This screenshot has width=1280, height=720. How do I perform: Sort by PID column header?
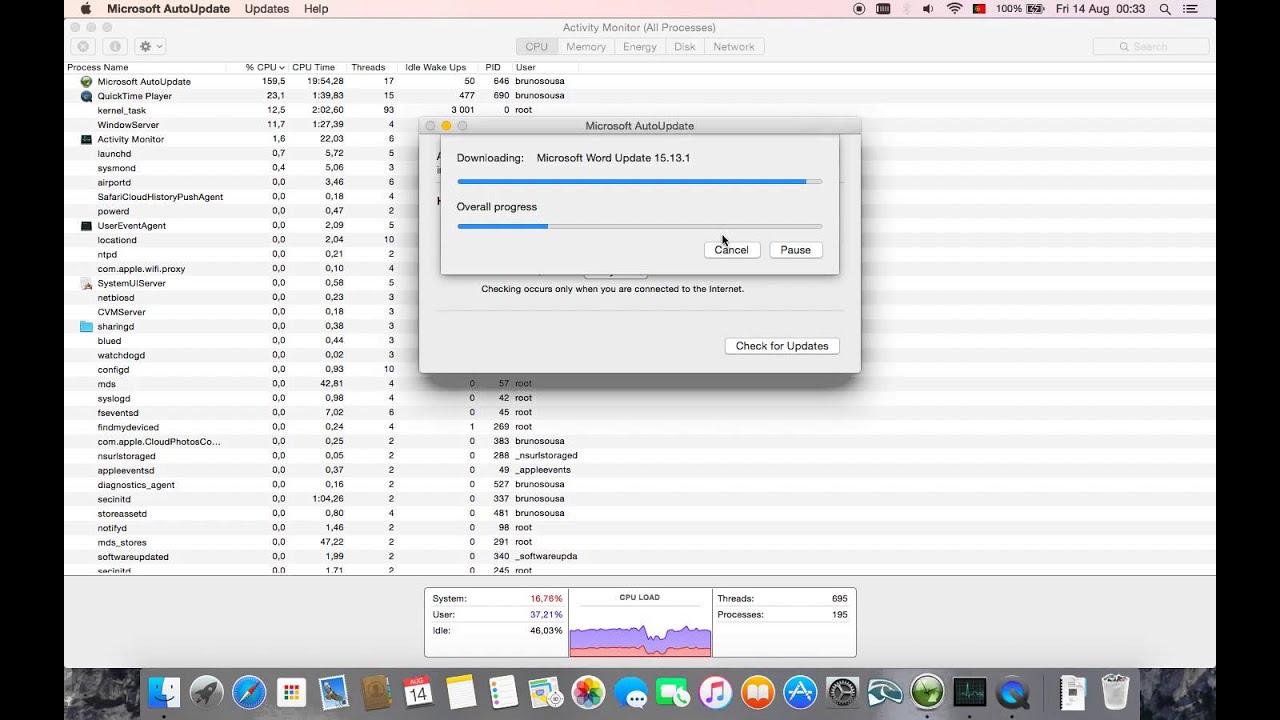click(494, 67)
